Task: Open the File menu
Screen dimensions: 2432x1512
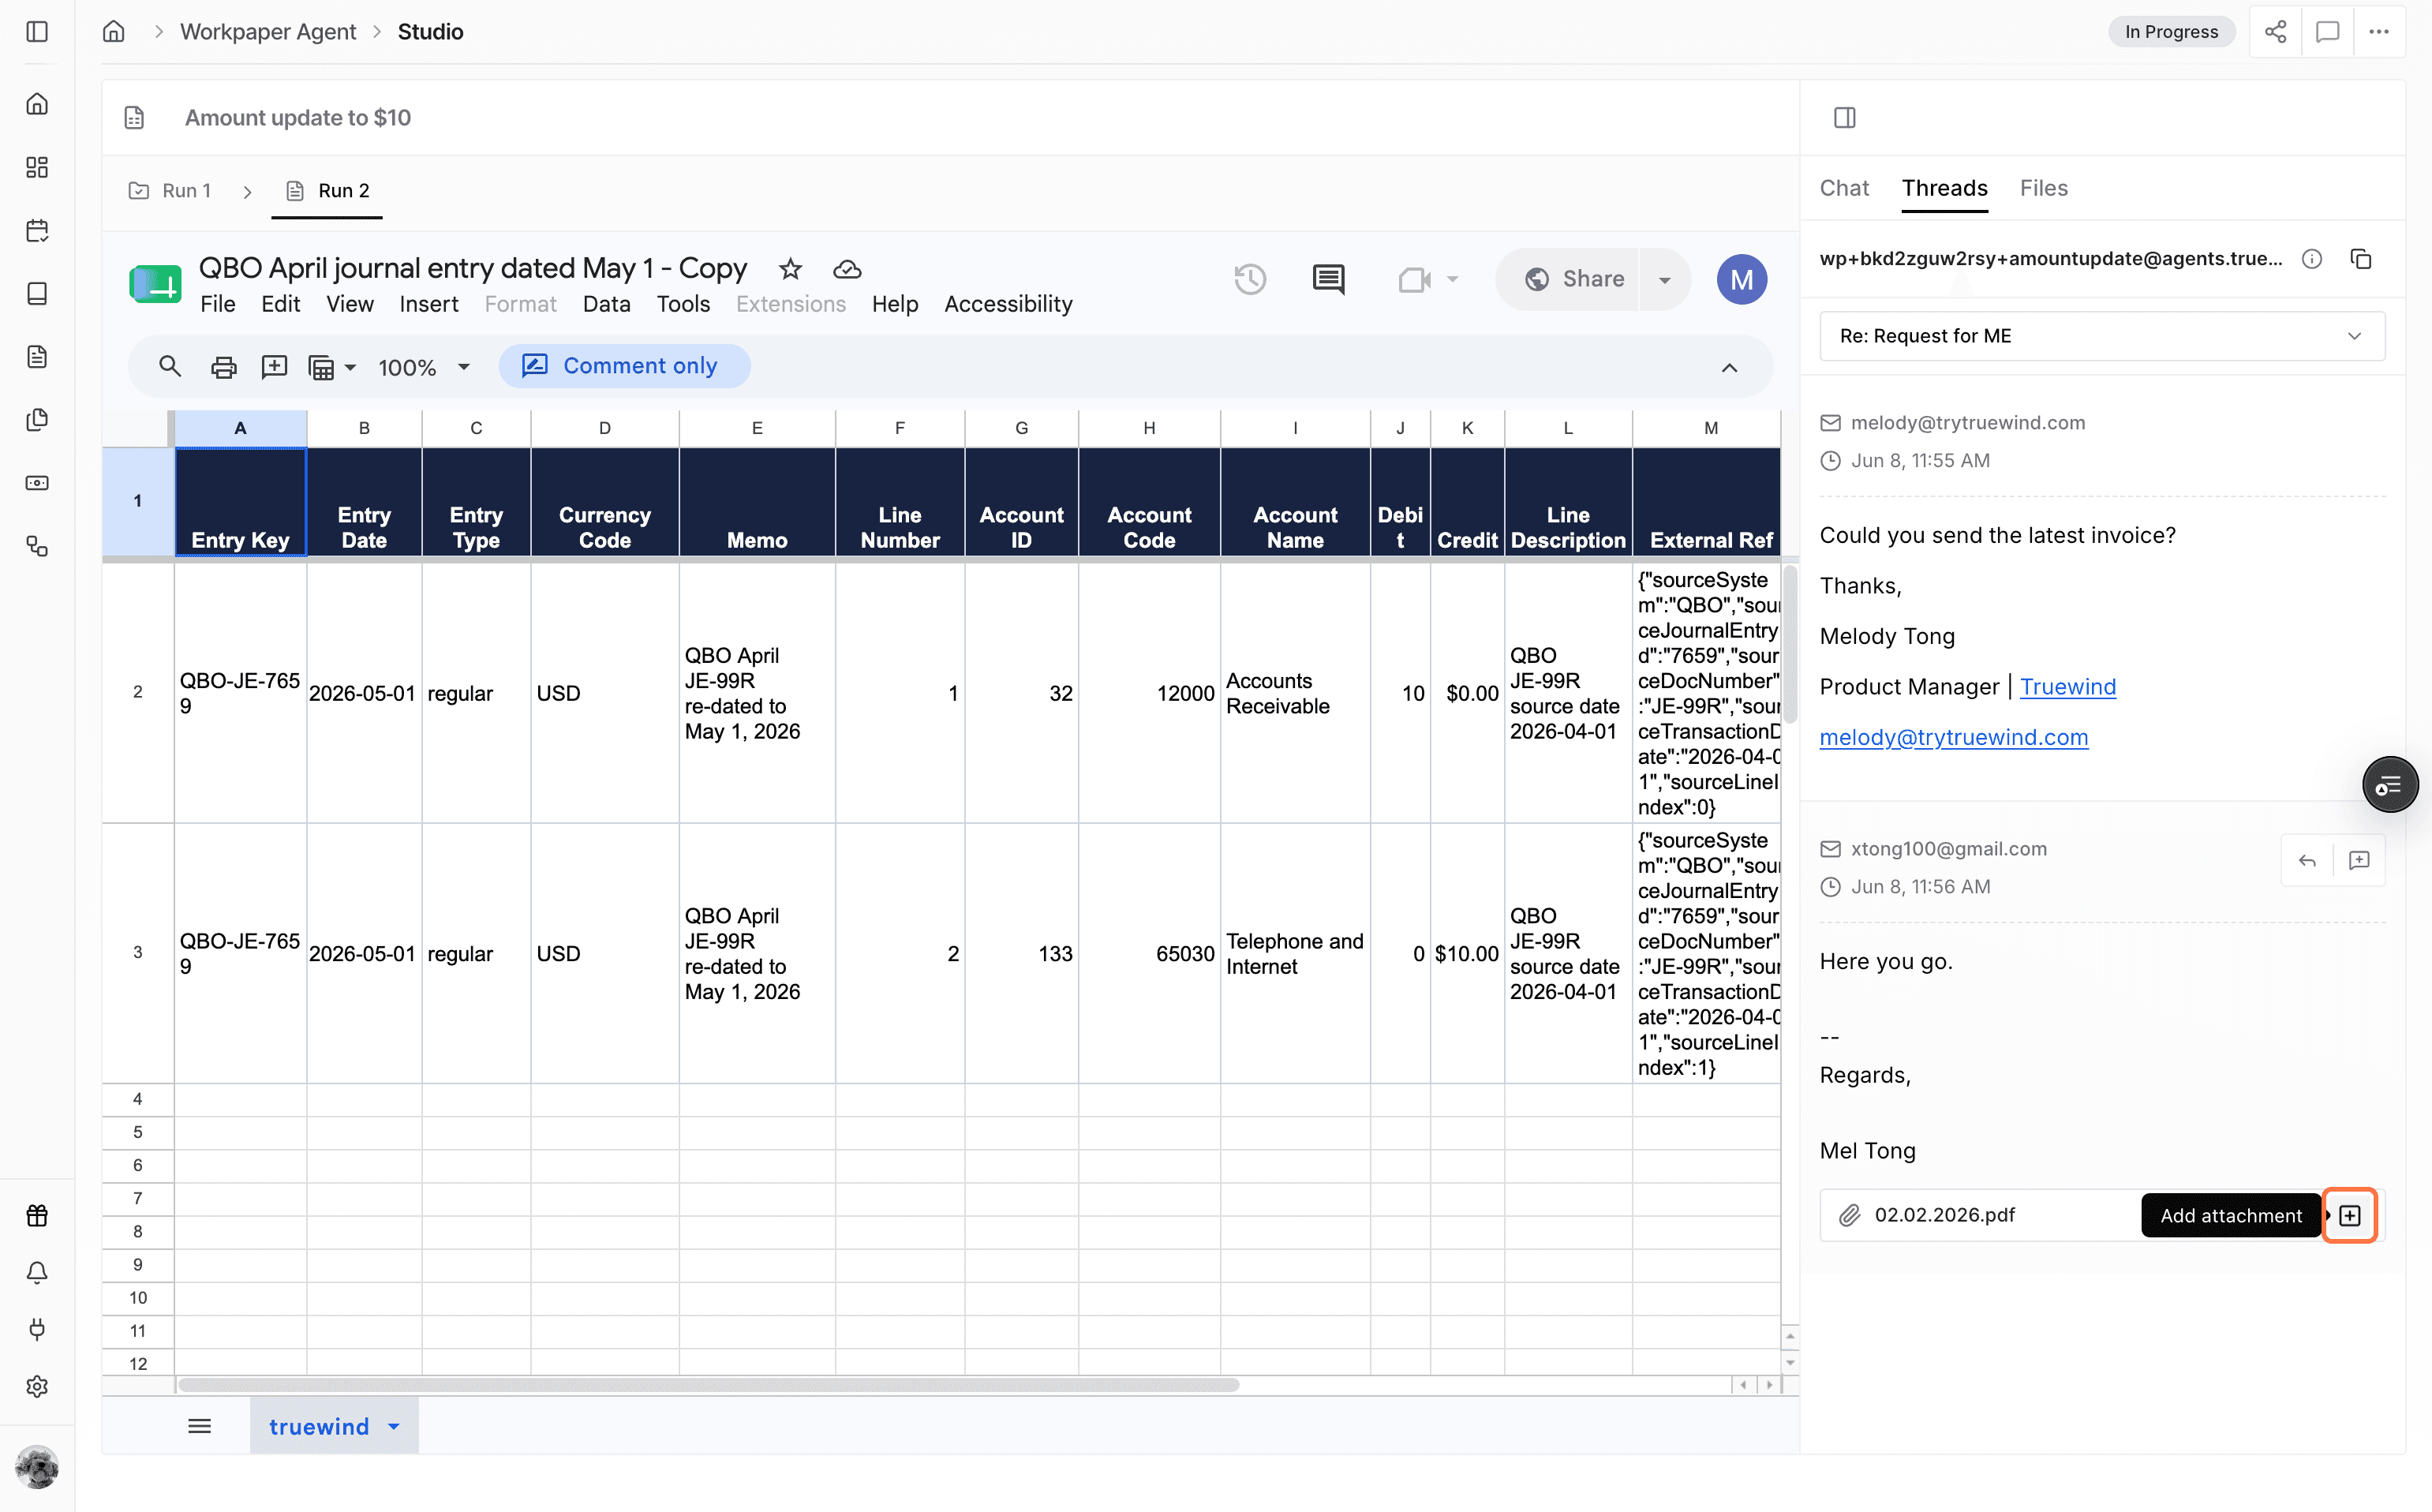Action: 217,304
